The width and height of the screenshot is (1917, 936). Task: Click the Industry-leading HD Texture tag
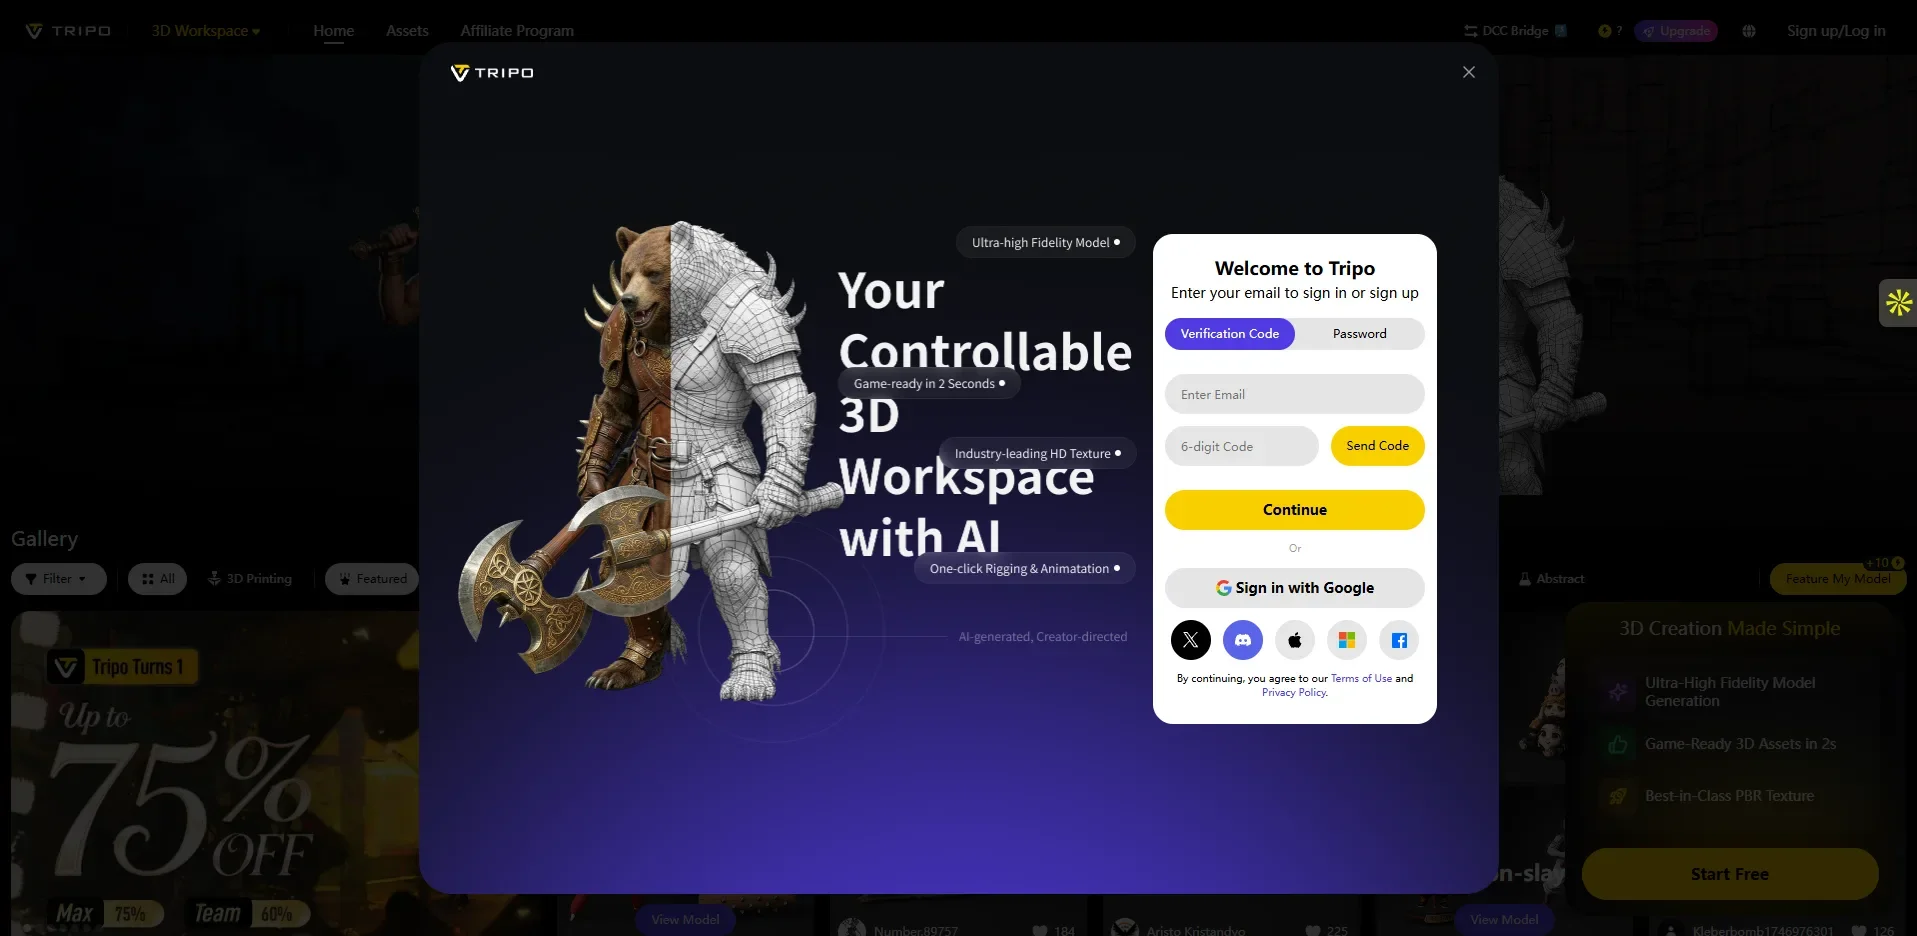click(x=1037, y=454)
